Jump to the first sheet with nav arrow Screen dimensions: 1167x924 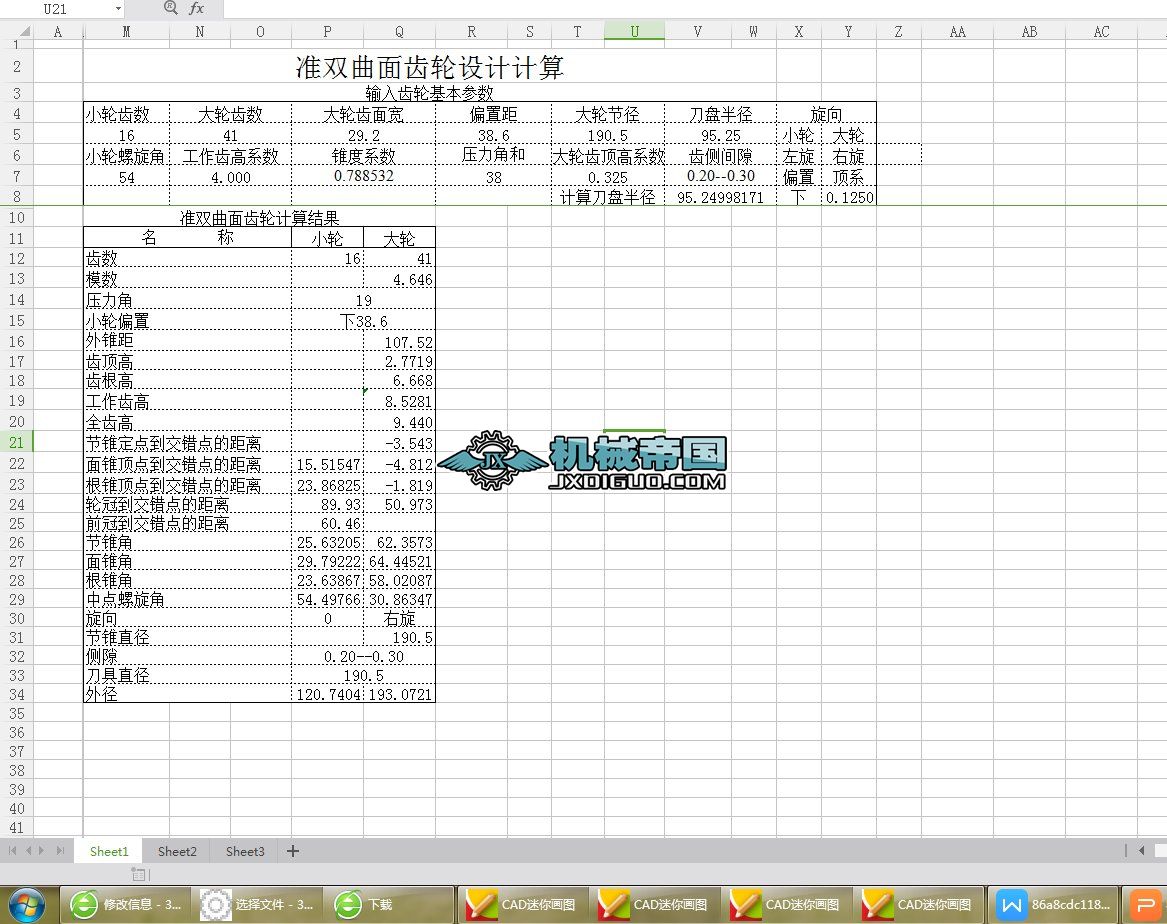coord(13,850)
